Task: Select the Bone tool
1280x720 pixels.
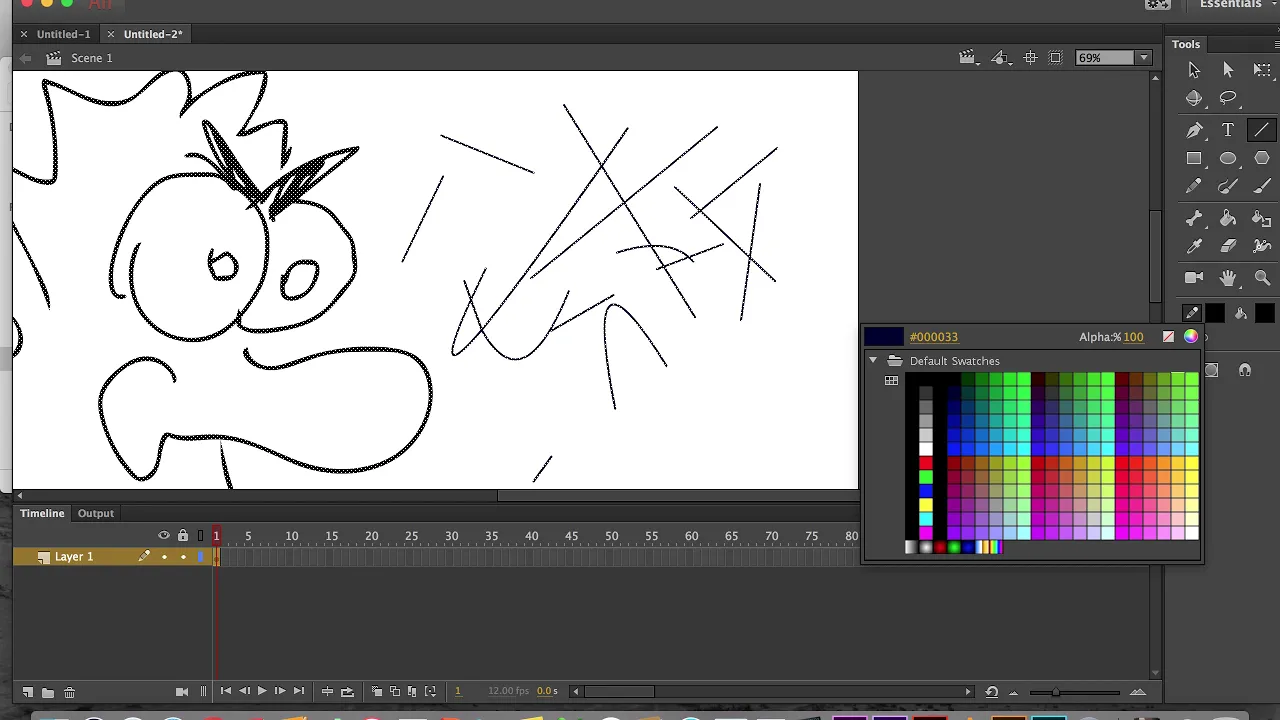Action: tap(1194, 218)
